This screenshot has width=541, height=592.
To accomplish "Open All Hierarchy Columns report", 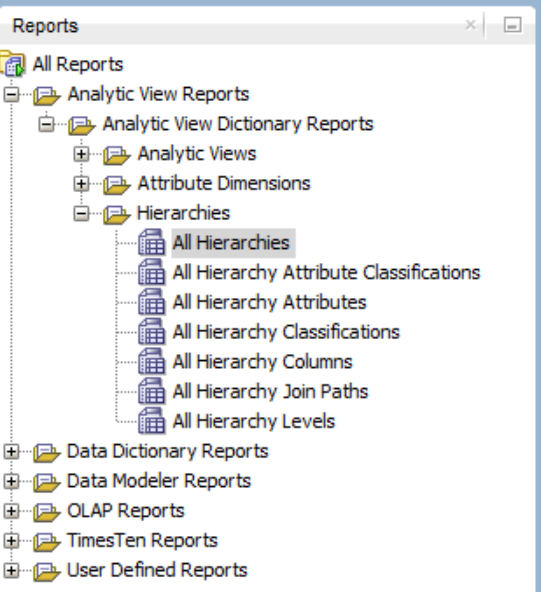I will (262, 362).
